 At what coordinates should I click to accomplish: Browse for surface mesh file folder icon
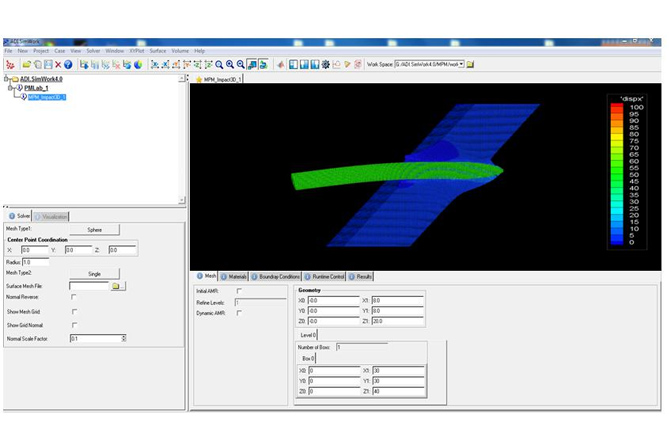117,286
